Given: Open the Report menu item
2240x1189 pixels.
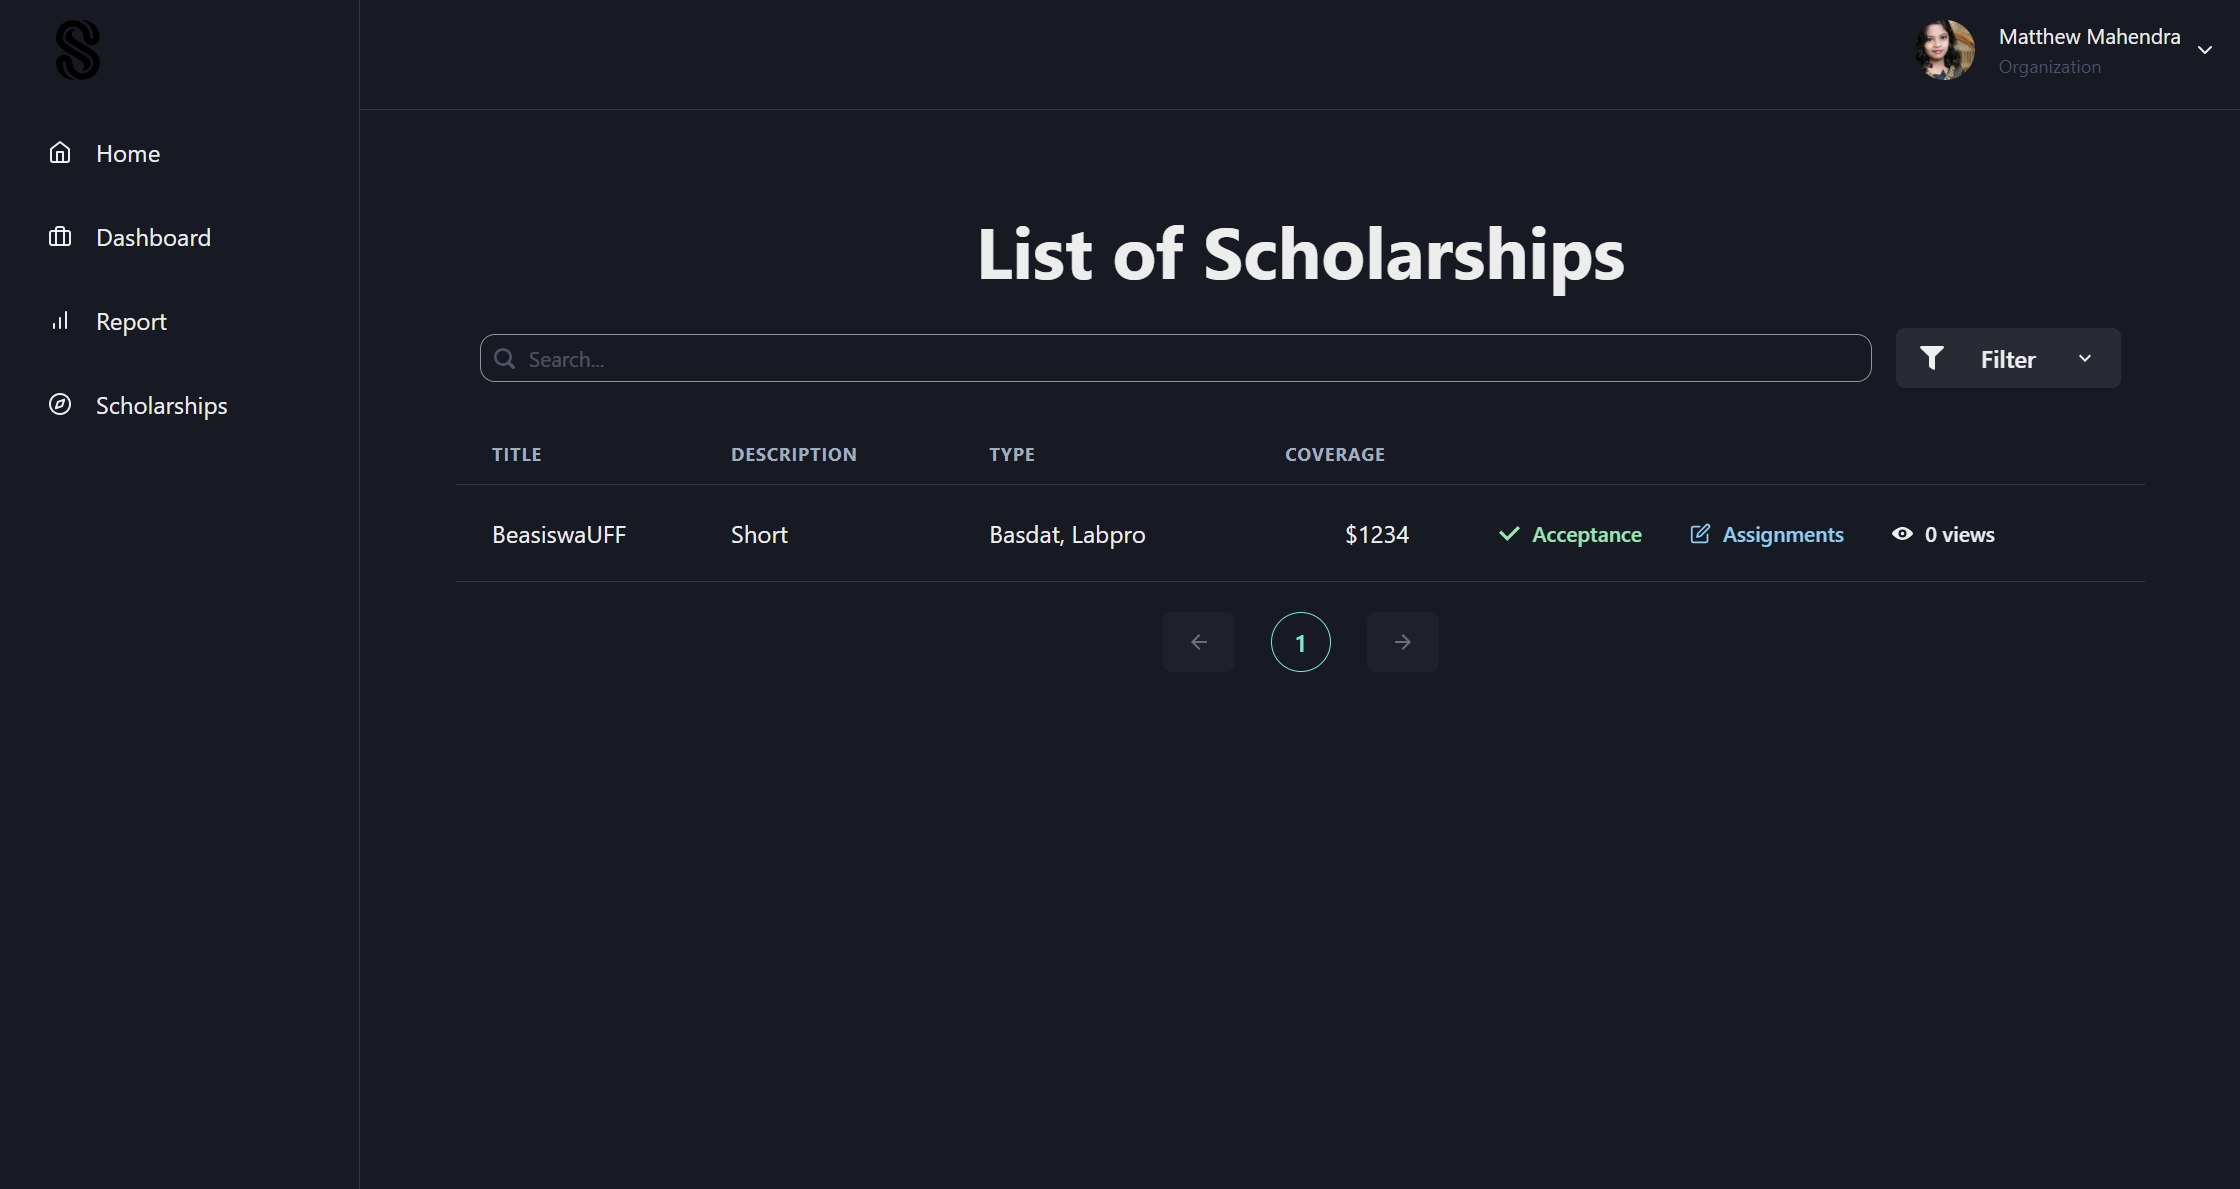Looking at the screenshot, I should [x=131, y=322].
